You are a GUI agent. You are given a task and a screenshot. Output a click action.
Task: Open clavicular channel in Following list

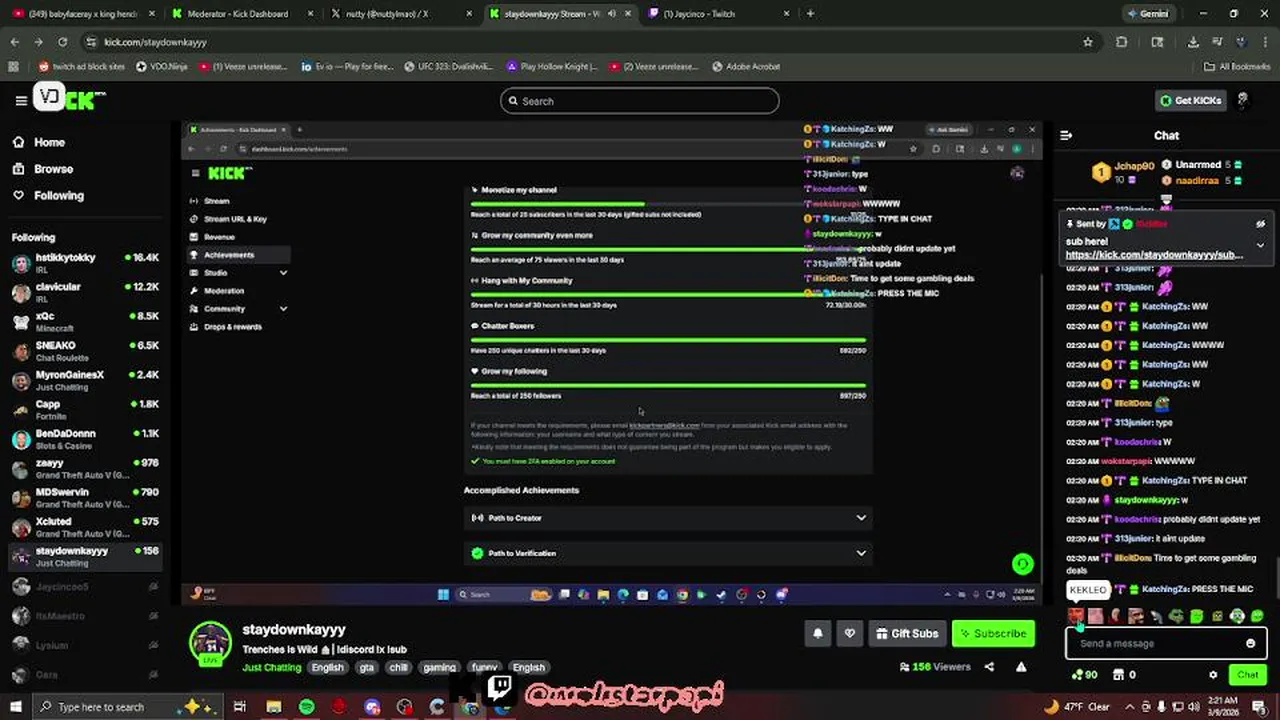click(85, 292)
